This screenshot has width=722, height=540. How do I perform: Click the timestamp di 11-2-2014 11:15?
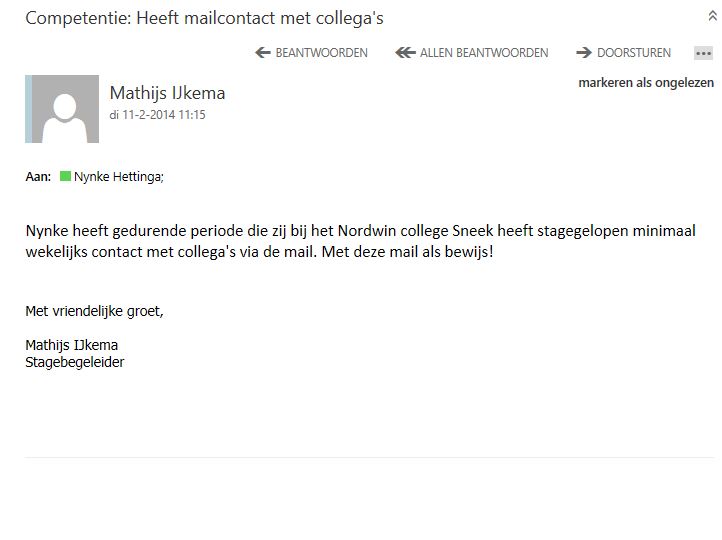[157, 115]
